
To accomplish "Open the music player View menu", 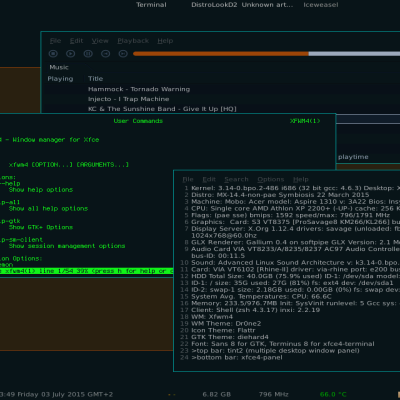I will coord(100,41).
